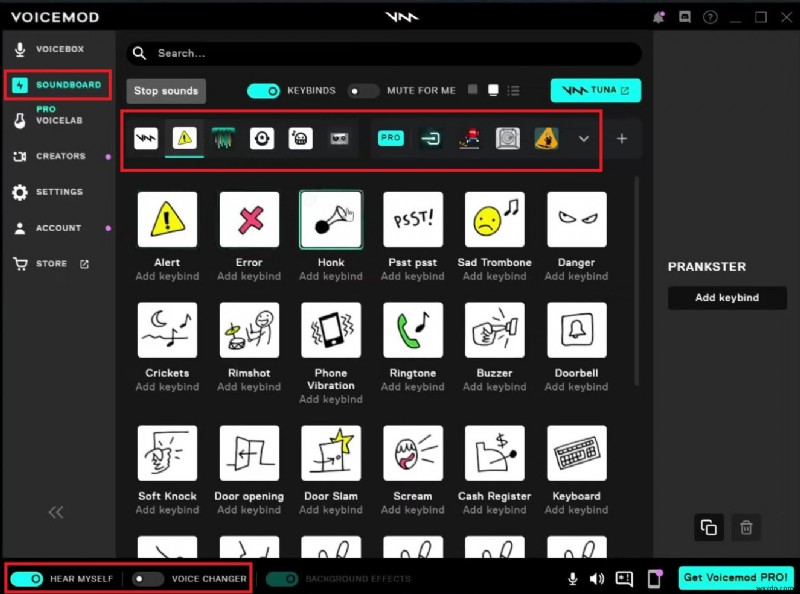The image size is (800, 594).
Task: Add keybind under Alert sound
Action: coord(167,276)
